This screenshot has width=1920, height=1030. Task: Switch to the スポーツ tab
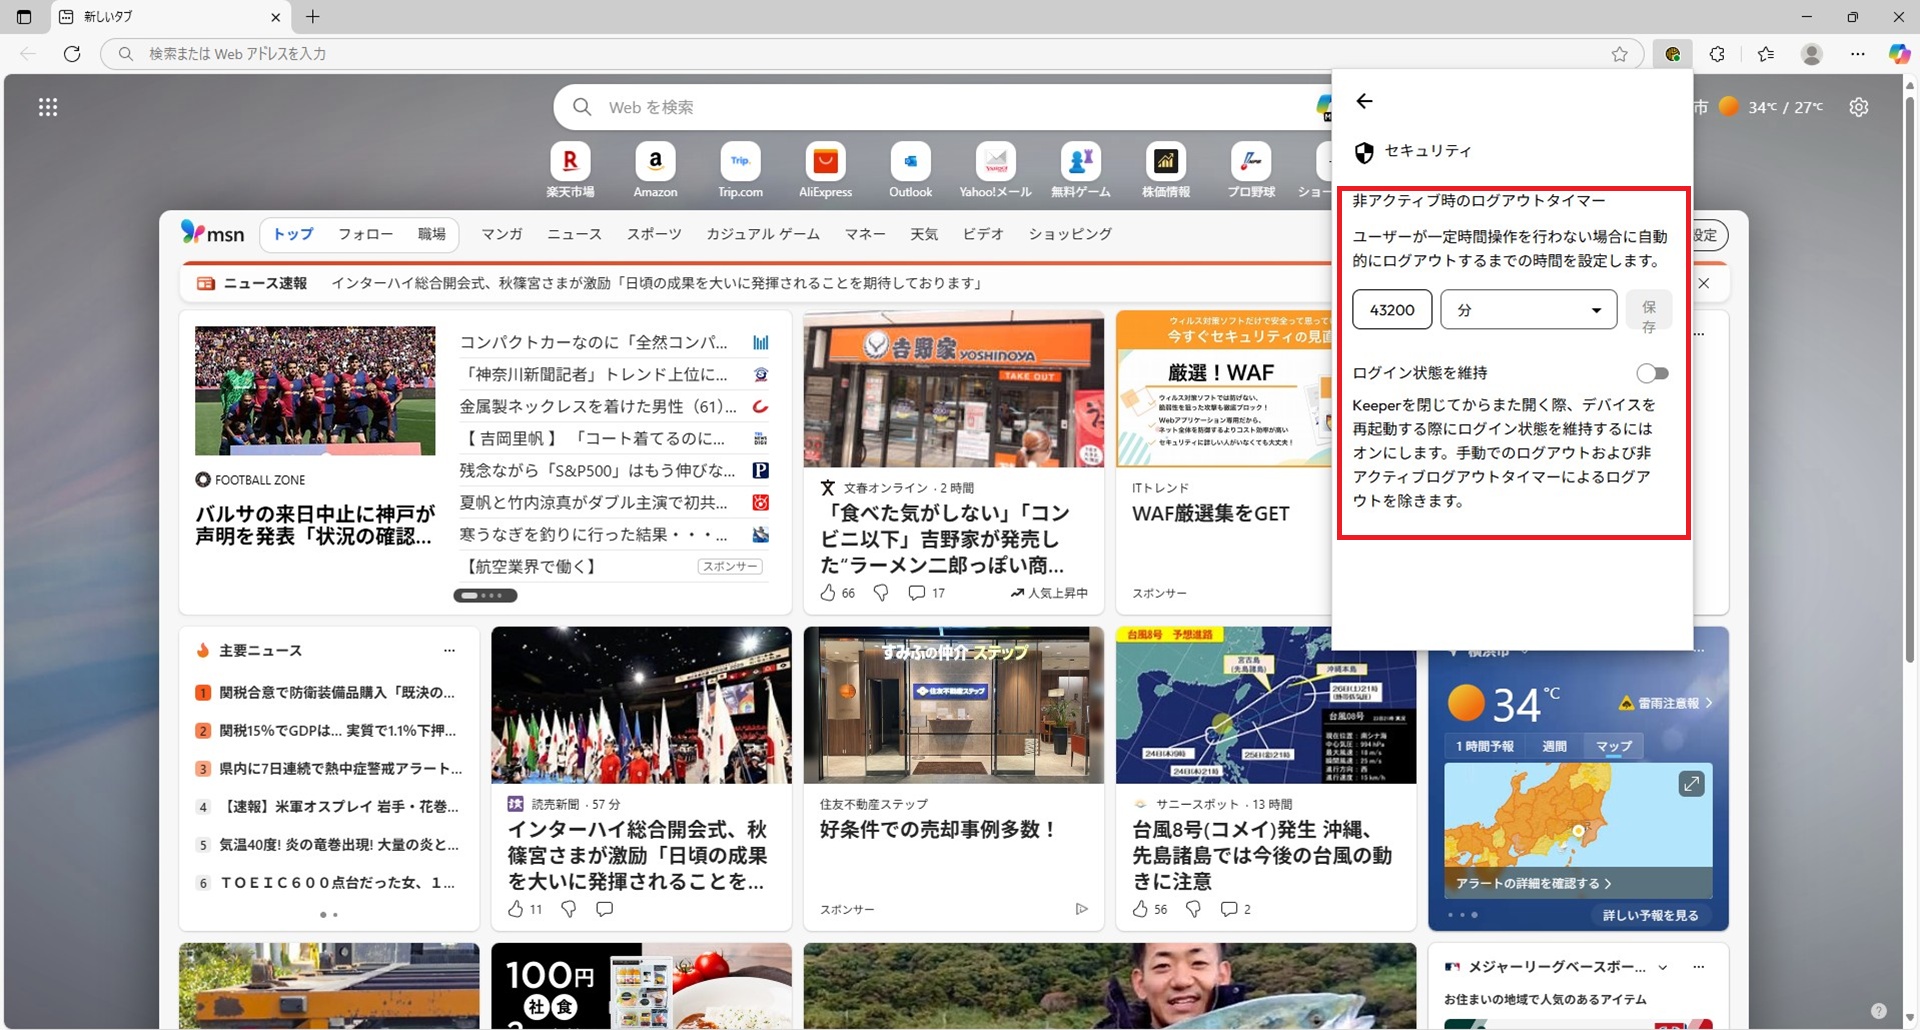point(654,234)
